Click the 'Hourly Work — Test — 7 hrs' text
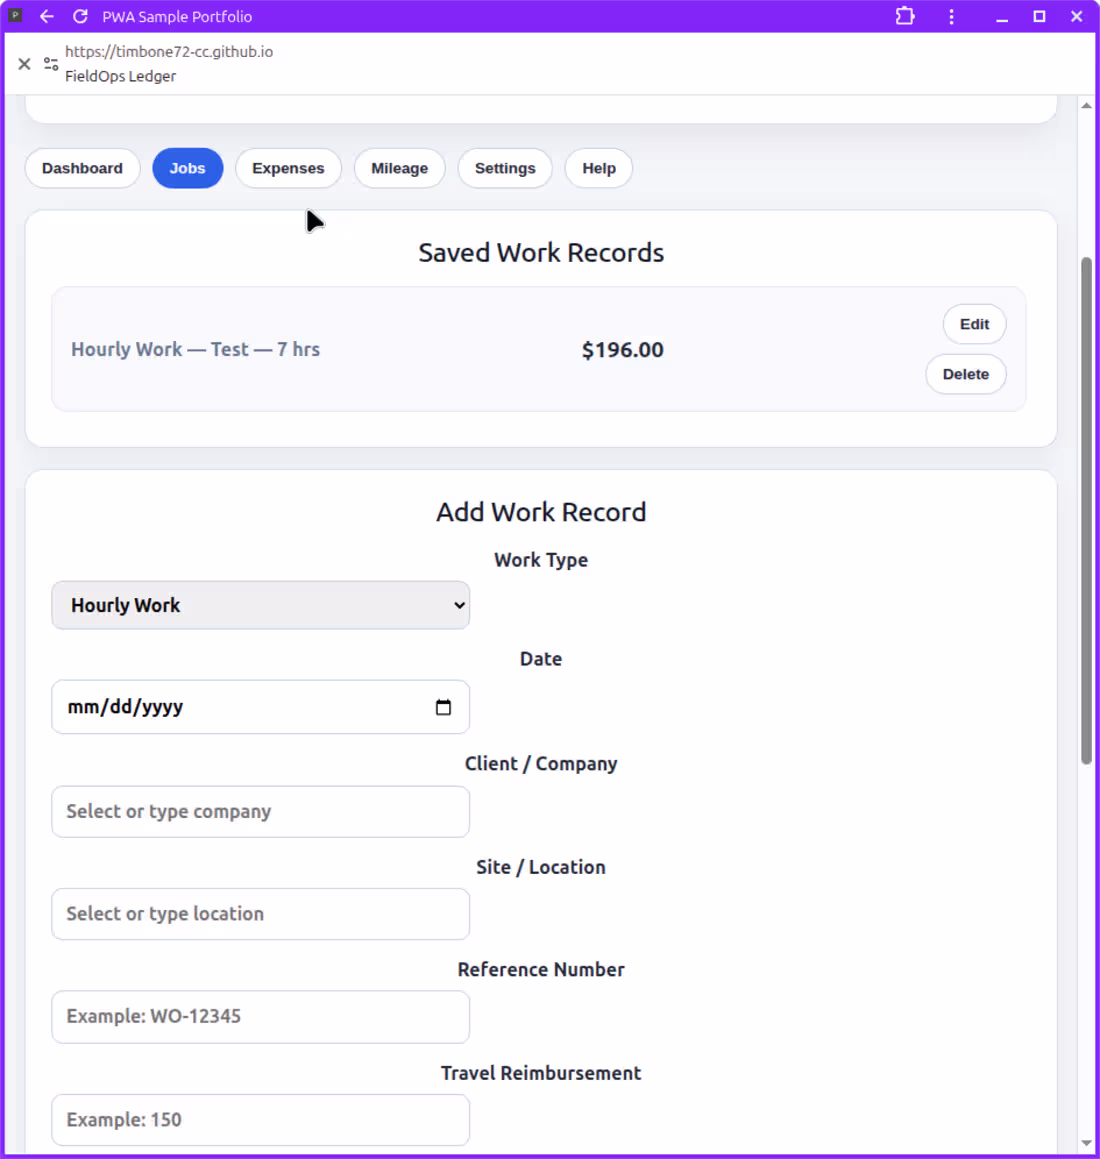1100x1159 pixels. (195, 350)
